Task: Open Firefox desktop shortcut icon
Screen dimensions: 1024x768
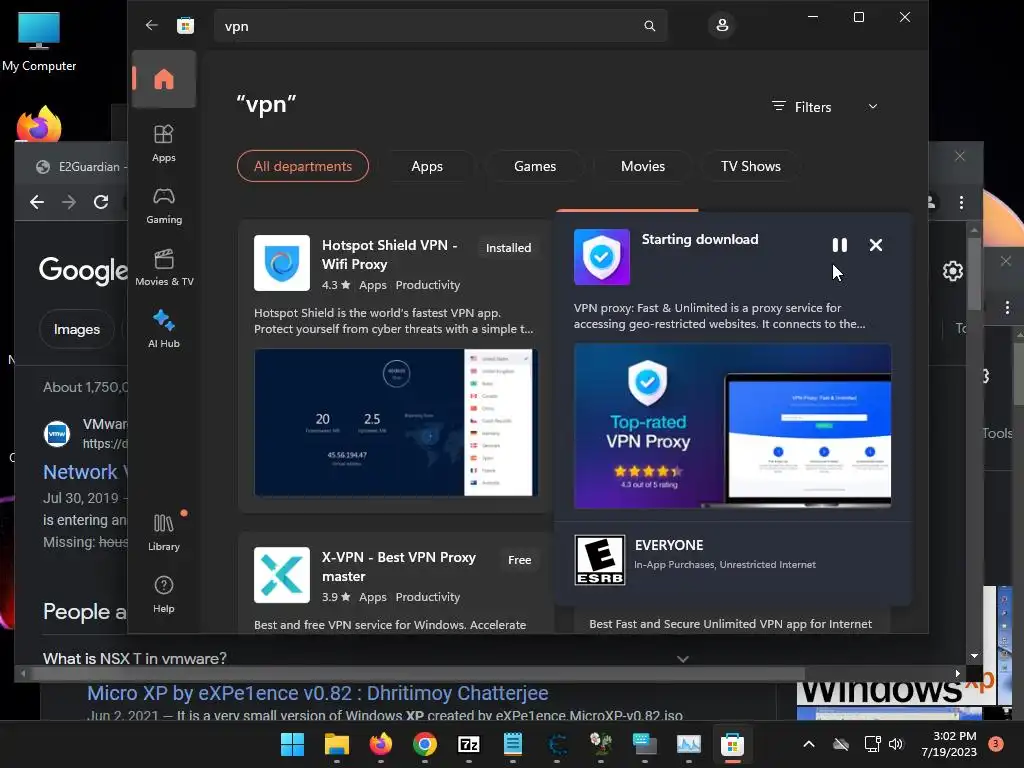Action: pyautogui.click(x=39, y=123)
